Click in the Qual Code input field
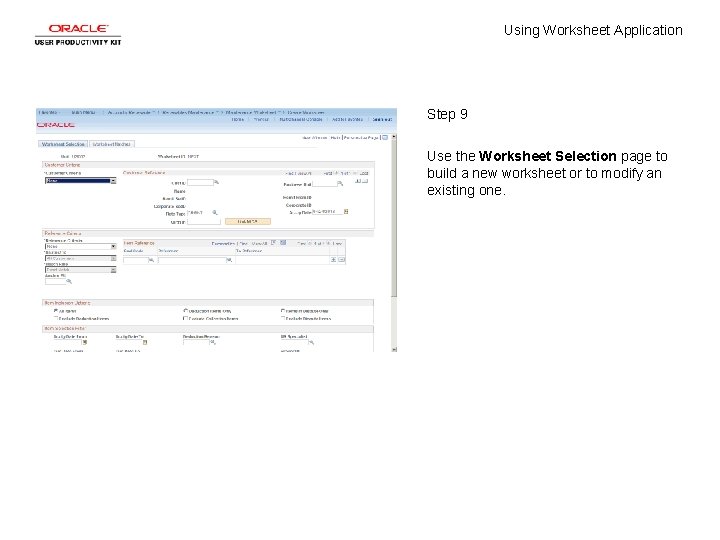Screen dimensions: 720x540 coord(135,260)
